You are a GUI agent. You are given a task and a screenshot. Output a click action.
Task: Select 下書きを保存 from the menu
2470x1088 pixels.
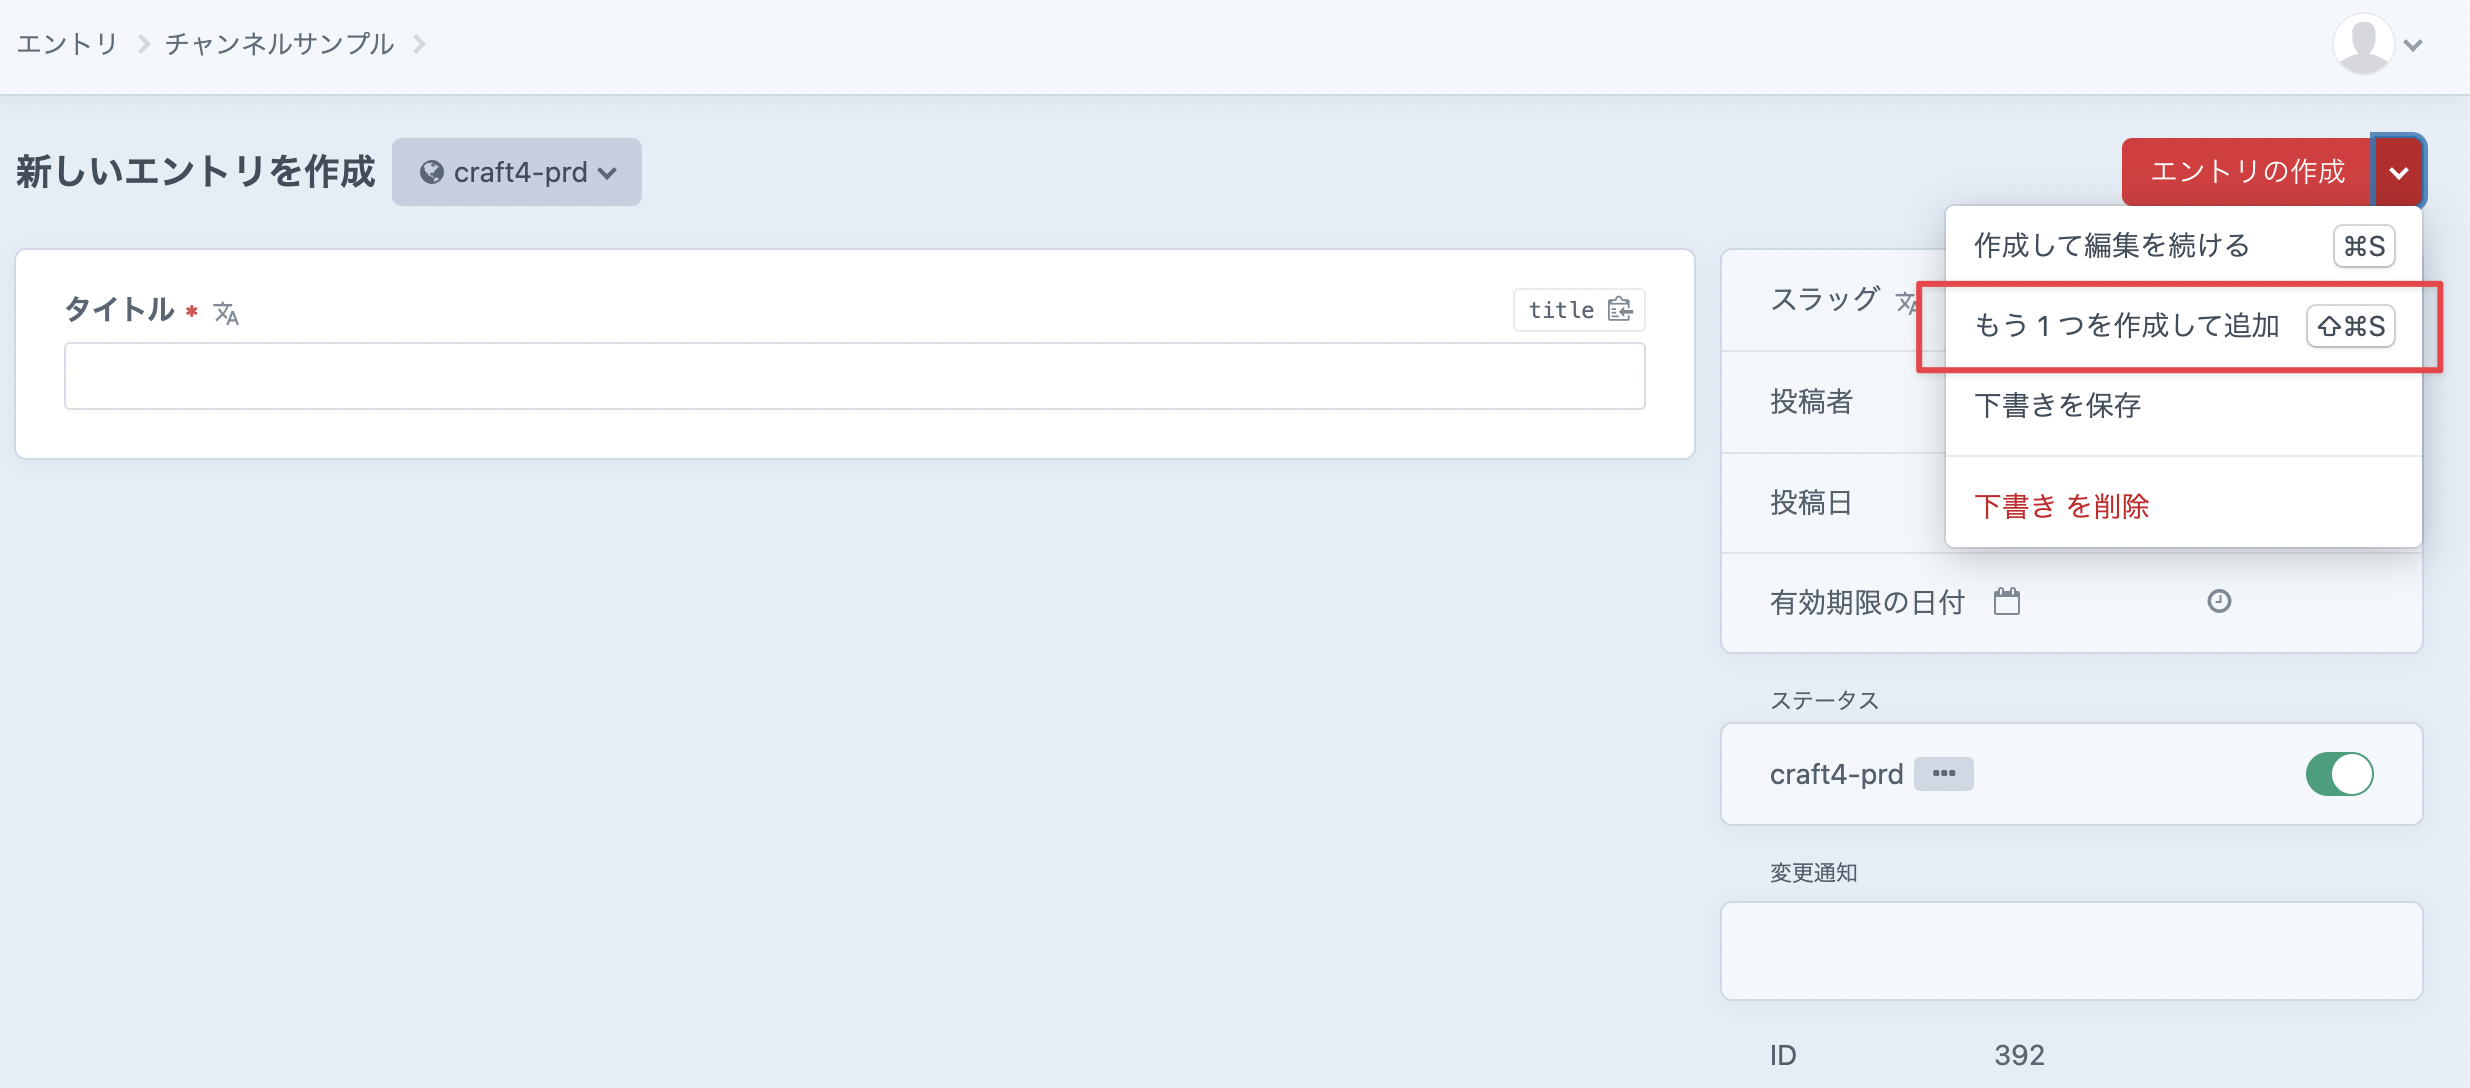(x=2057, y=406)
